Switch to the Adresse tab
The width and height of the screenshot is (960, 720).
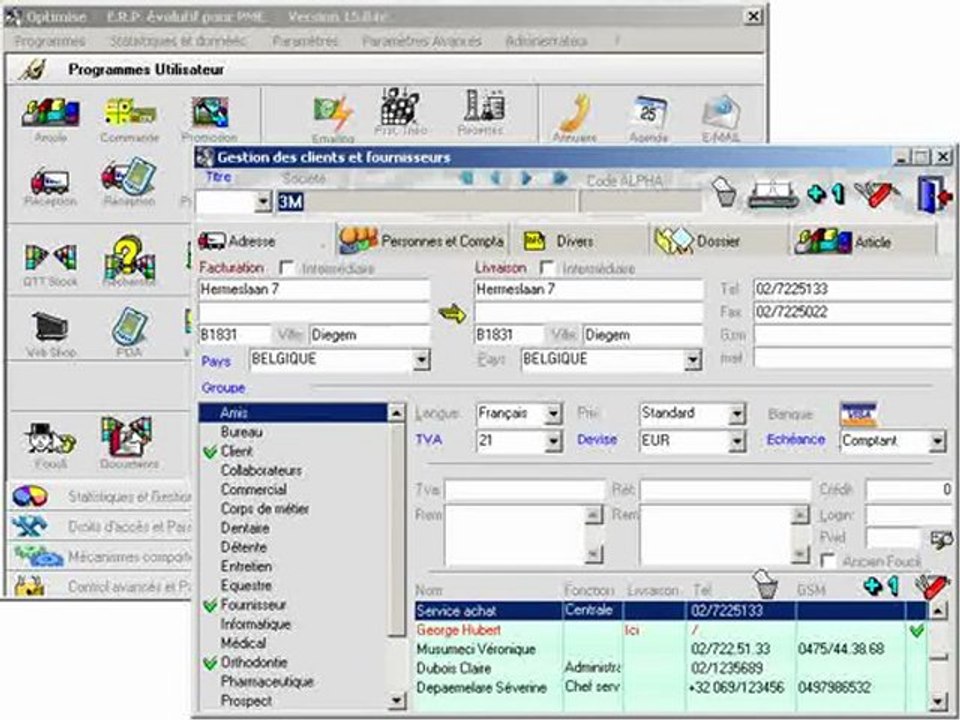tap(264, 241)
